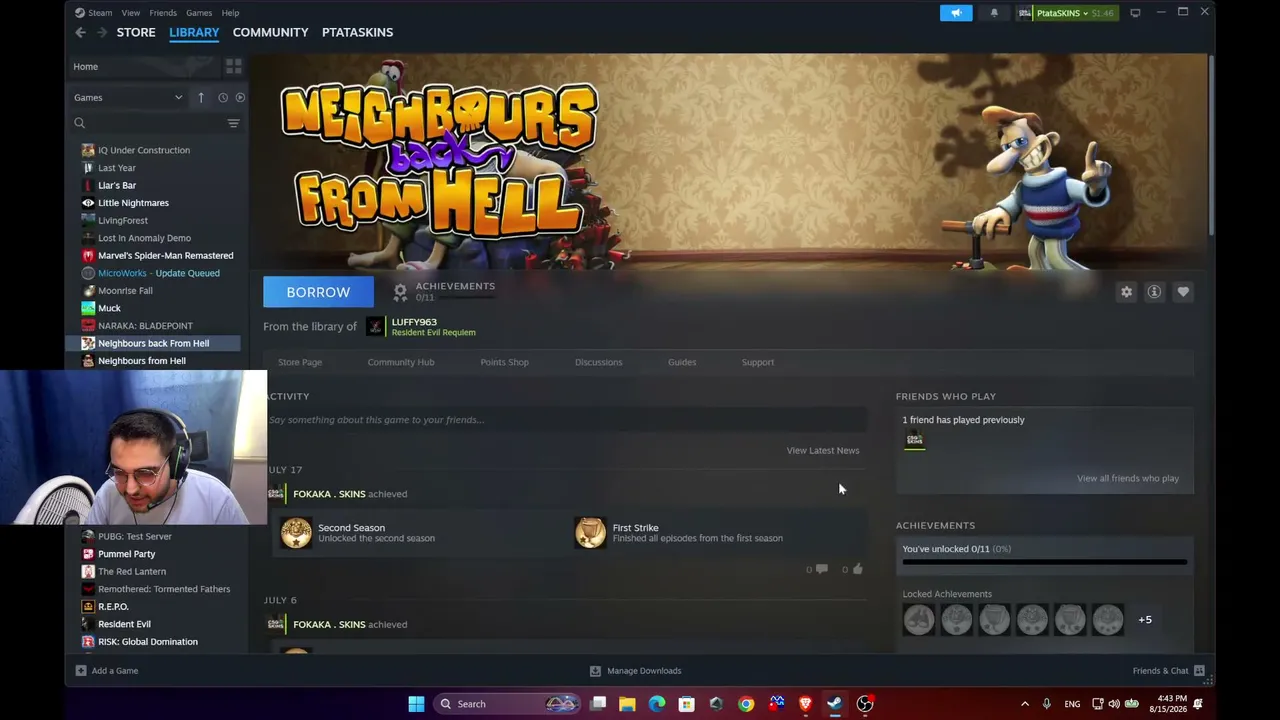Open the Windows Start menu

(x=416, y=704)
